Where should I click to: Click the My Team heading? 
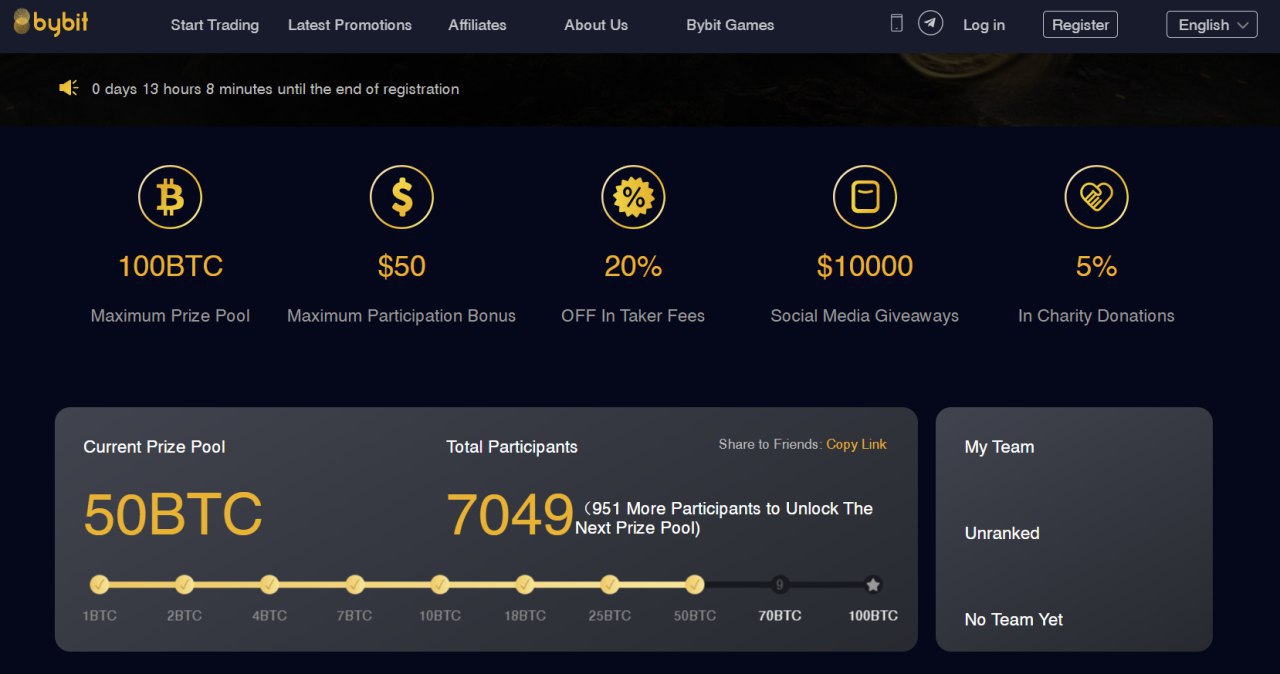point(999,447)
